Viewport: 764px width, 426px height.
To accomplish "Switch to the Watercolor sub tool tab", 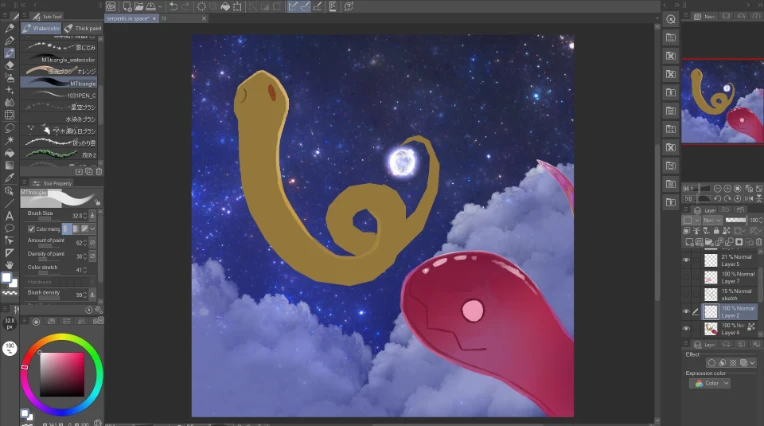I will 41,28.
